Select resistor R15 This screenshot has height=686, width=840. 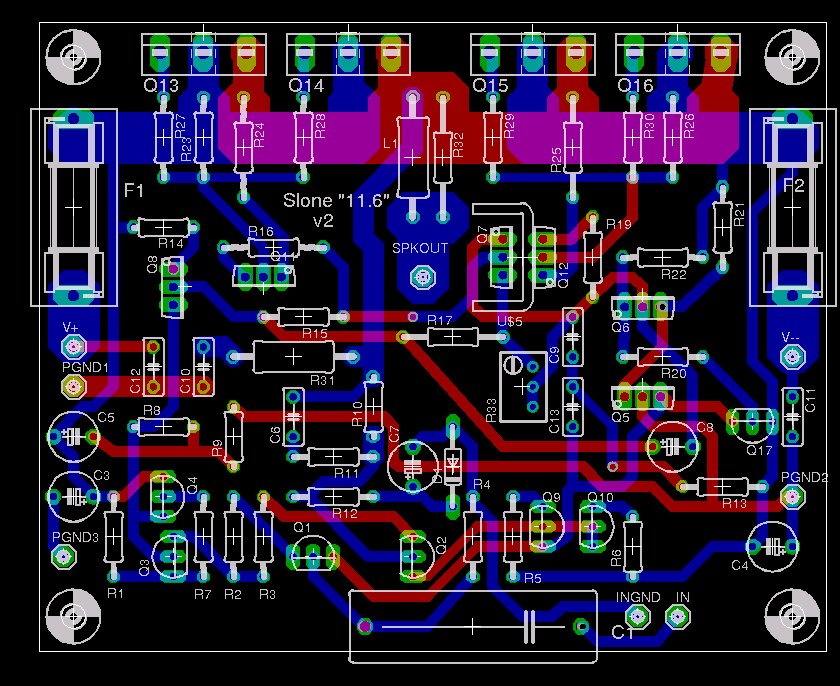click(x=303, y=317)
